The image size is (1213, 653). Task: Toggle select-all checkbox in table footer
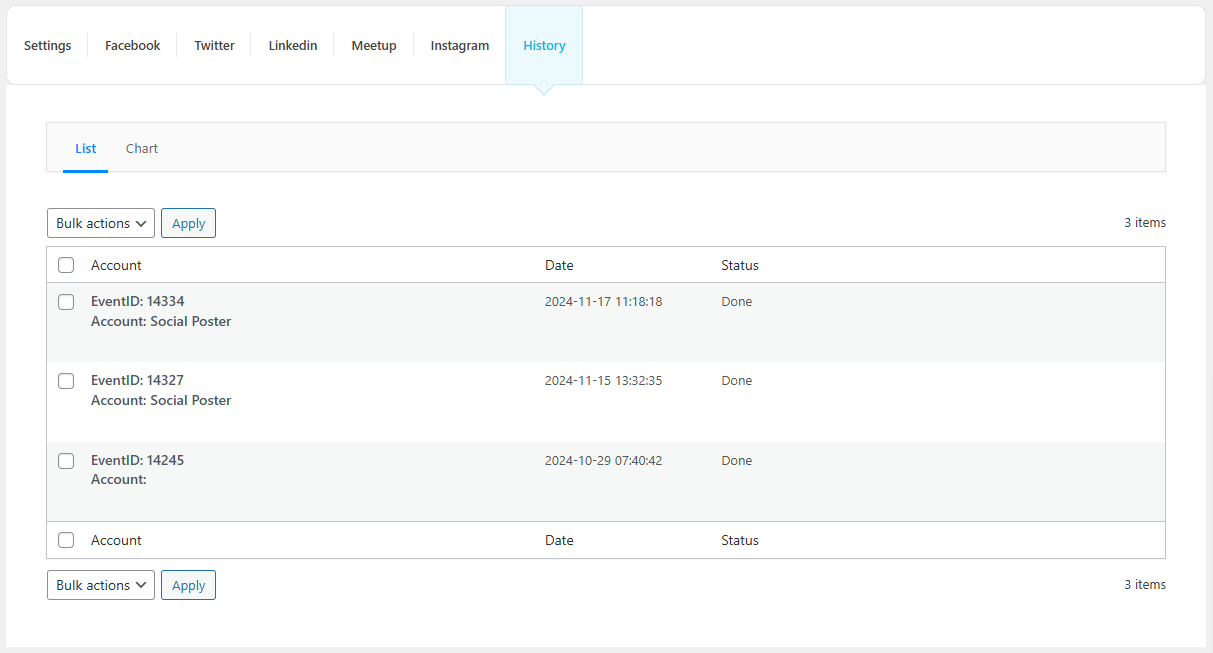pos(66,541)
